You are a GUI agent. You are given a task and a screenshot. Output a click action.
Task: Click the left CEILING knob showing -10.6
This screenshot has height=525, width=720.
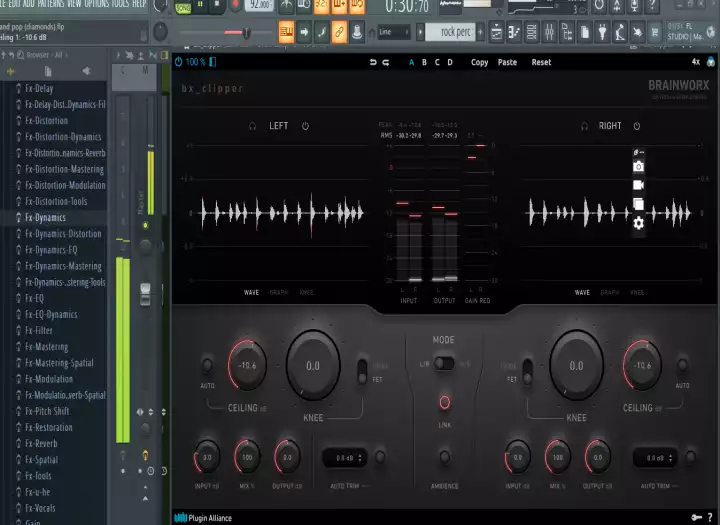point(247,366)
